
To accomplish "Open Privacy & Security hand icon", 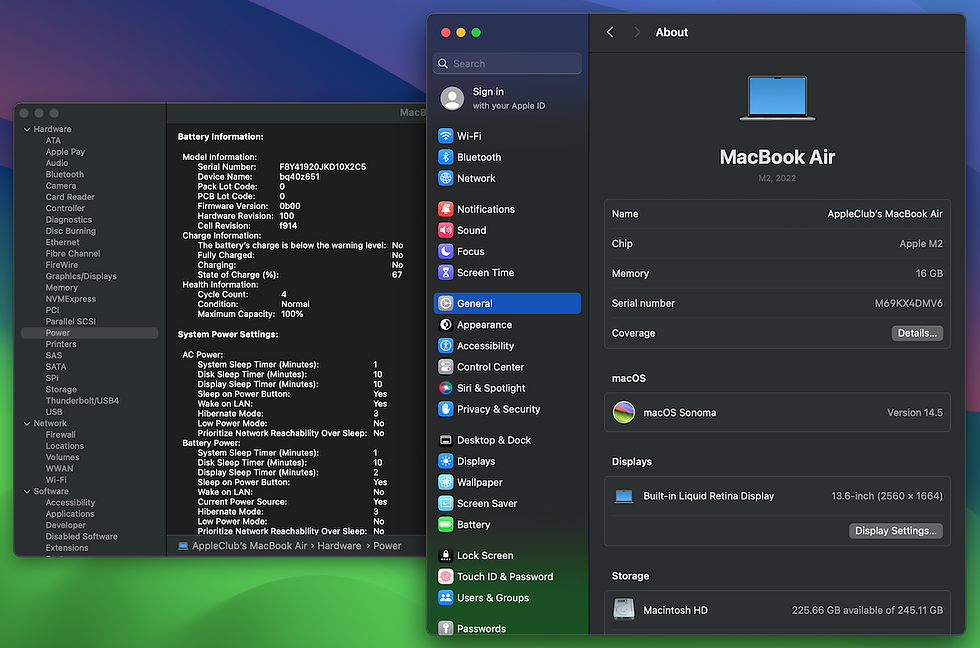I will point(445,409).
